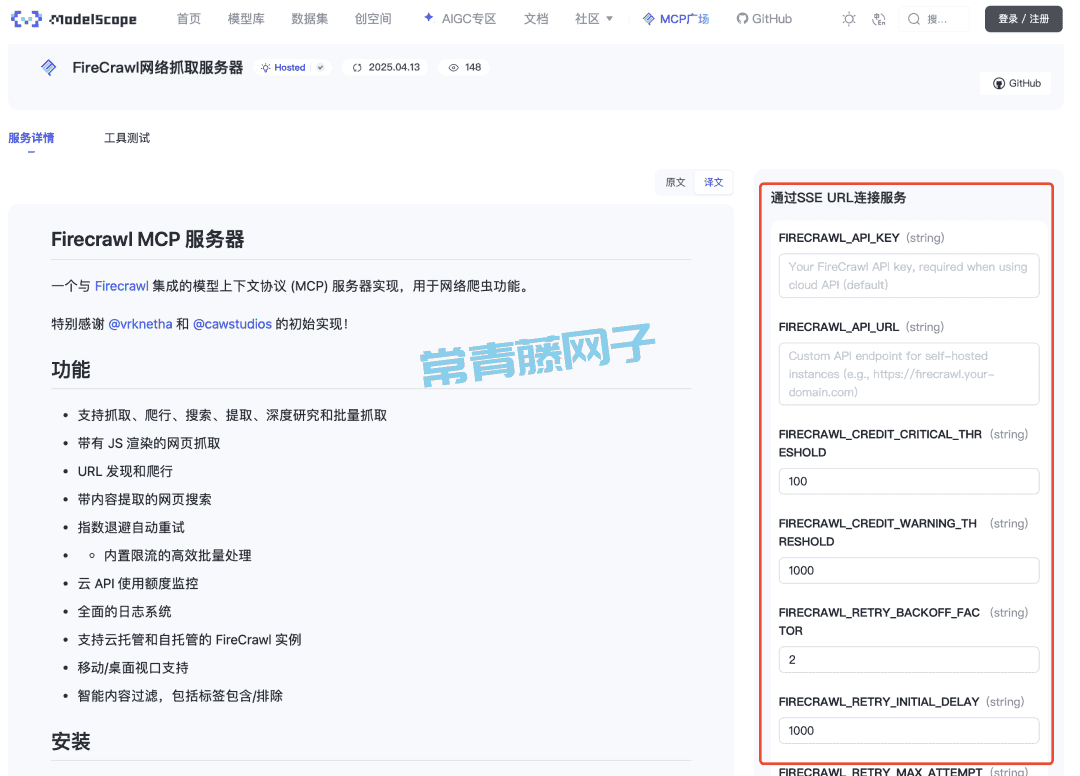Click the 全面的日志系统 bullet
This screenshot has height=776, width=1080.
point(124,611)
